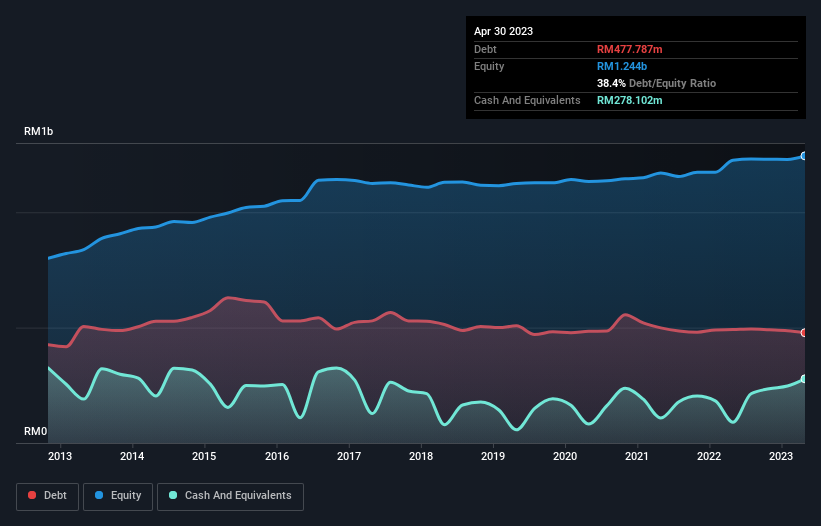The width and height of the screenshot is (821, 526).
Task: Select the red Debt endpoint marker
Action: (804, 332)
